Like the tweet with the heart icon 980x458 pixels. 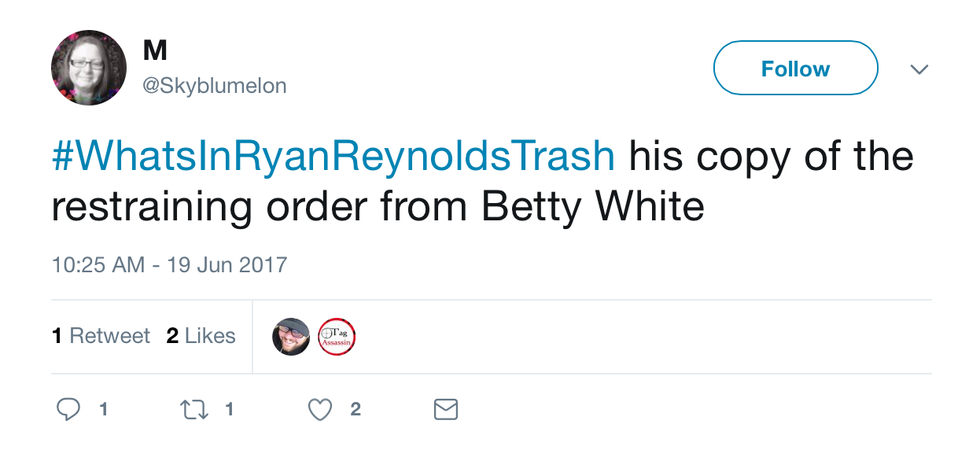pos(319,409)
